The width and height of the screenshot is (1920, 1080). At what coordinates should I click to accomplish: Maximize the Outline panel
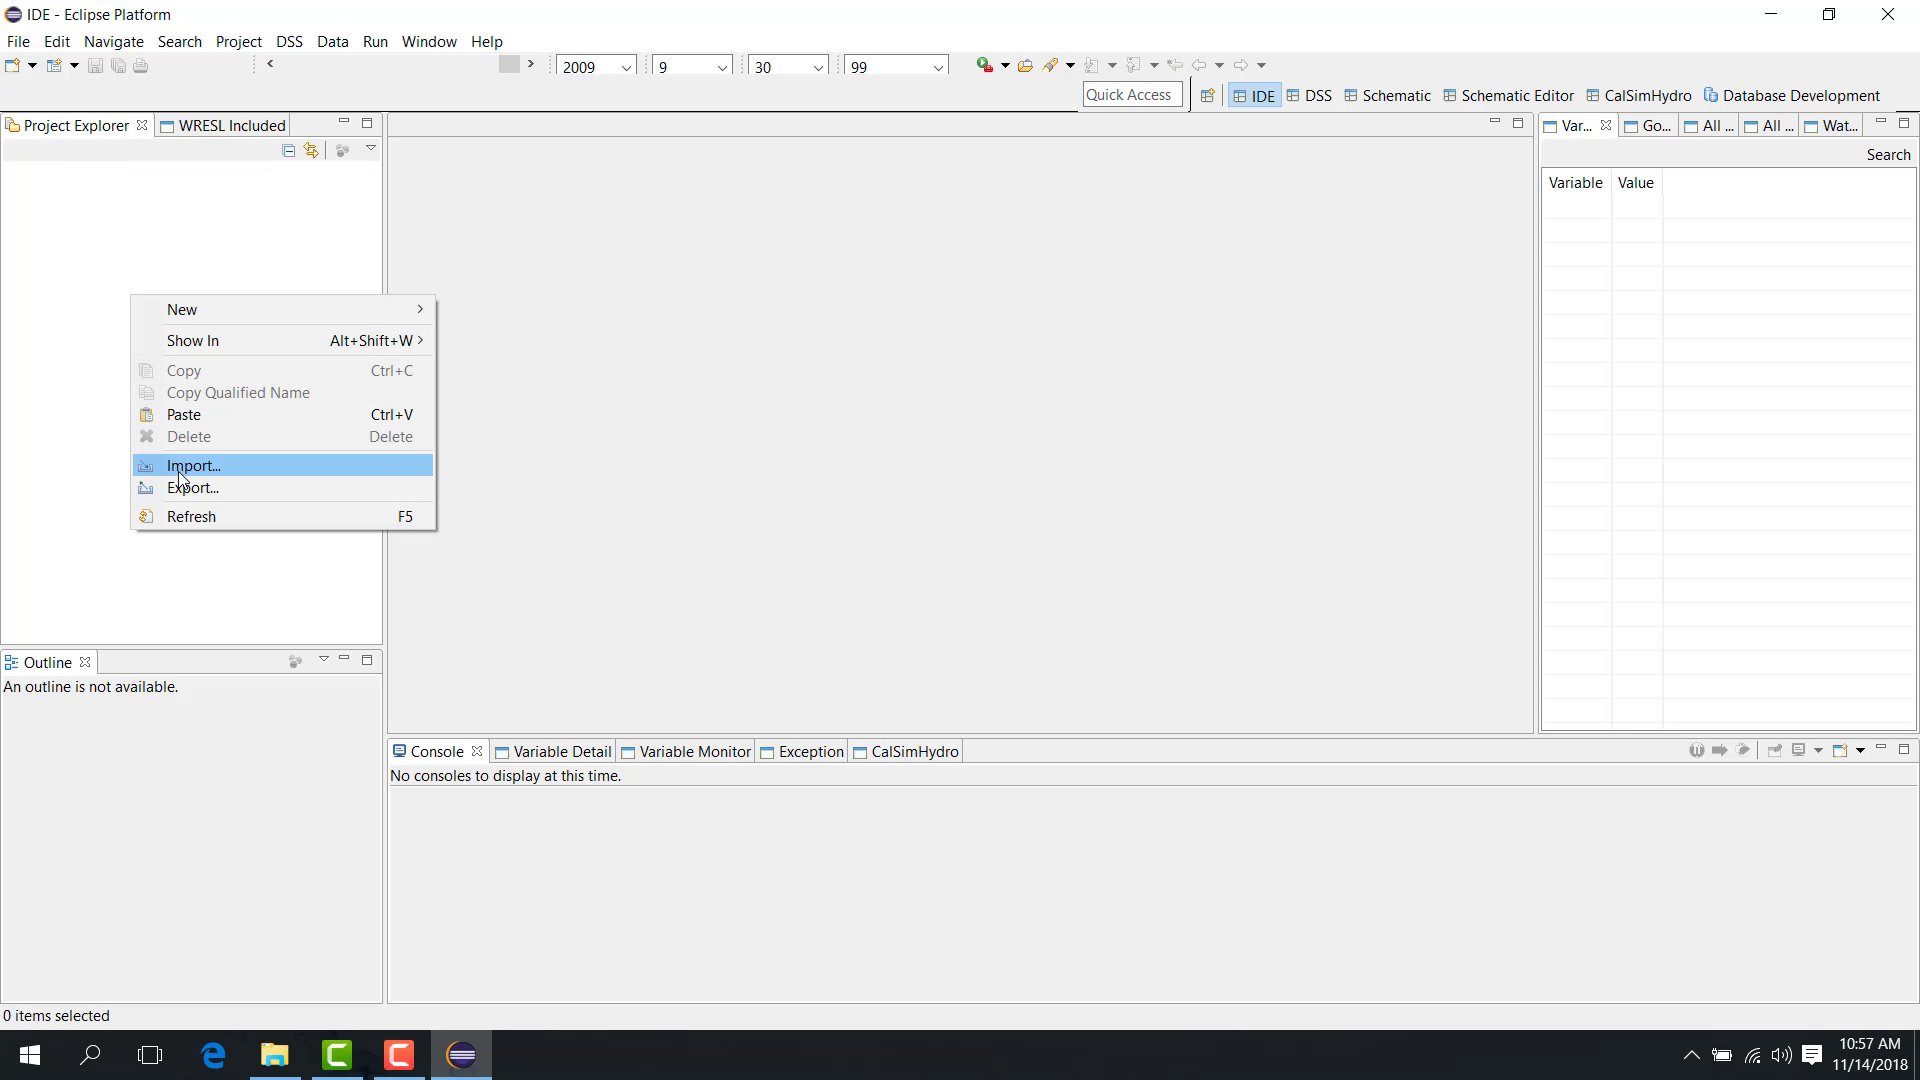(367, 660)
